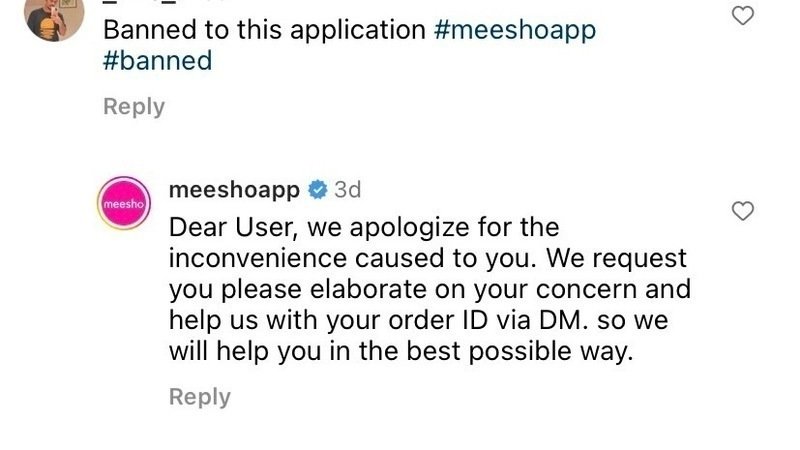Viewport: 800px width, 450px height.
Task: Like the 'Banned to this application' comment
Action: [743, 16]
